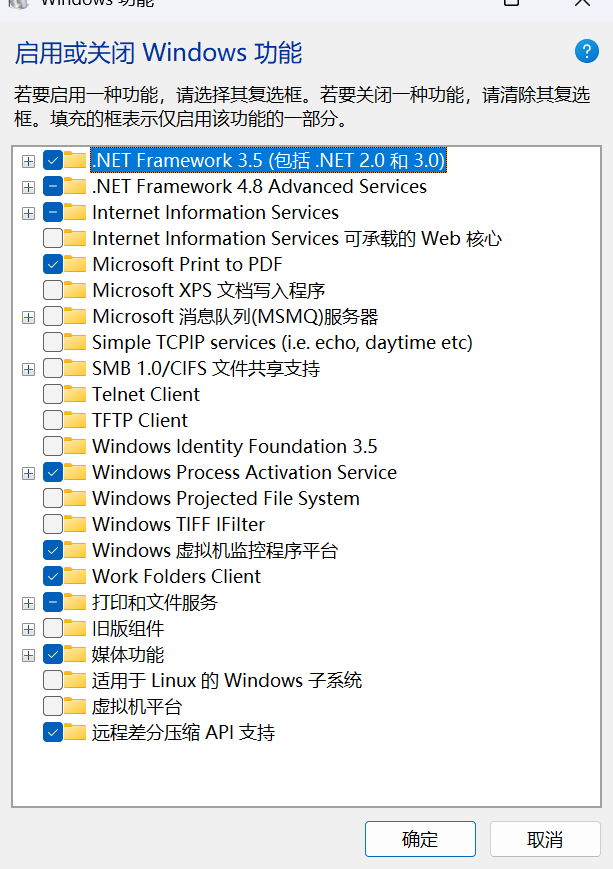The image size is (613, 869).
Task: Expand the 媒体功能 tree node
Action: 28,654
